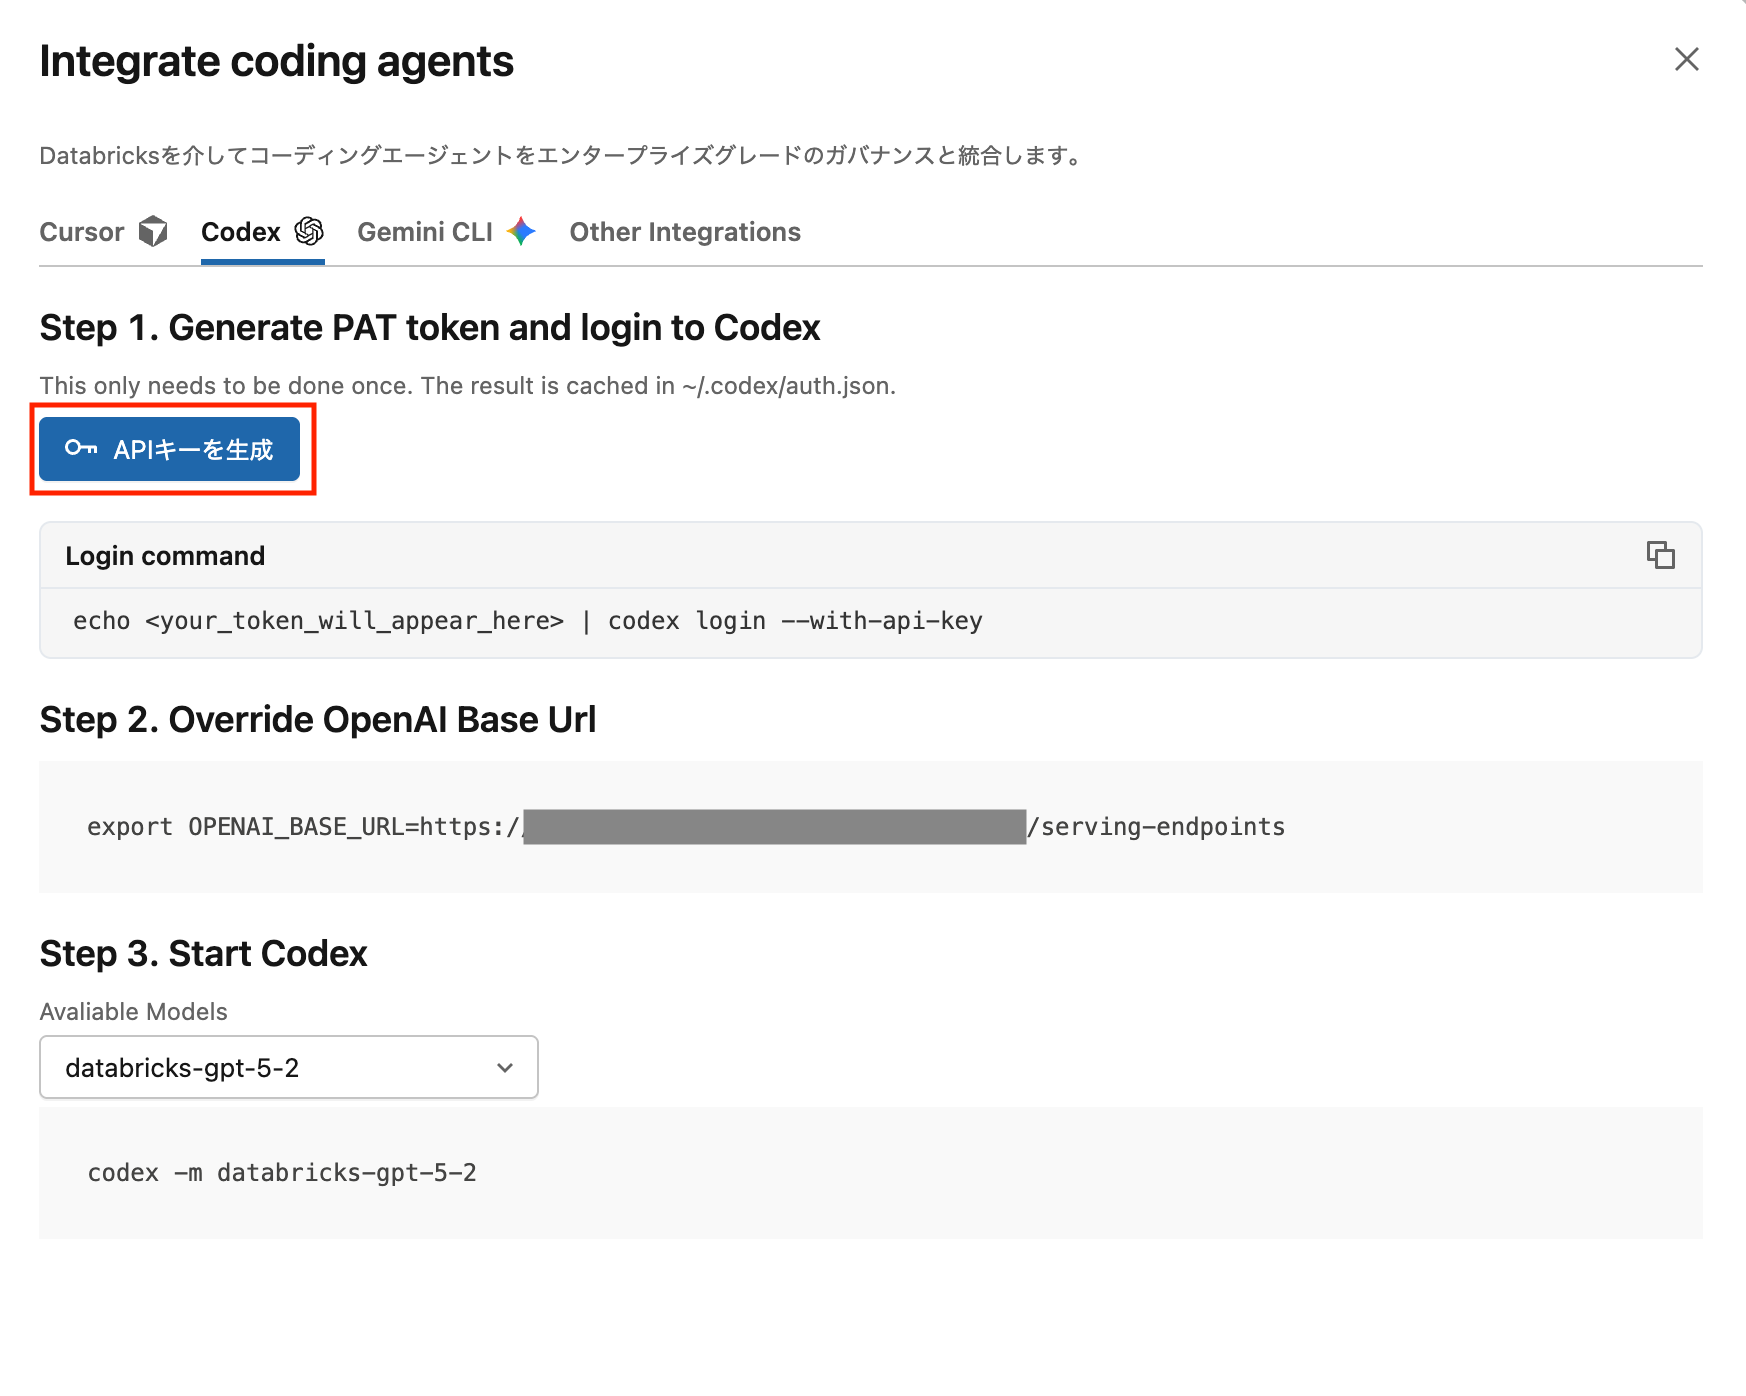Click the Cursor cube logo icon
Screen dimensions: 1746x1396
[153, 231]
